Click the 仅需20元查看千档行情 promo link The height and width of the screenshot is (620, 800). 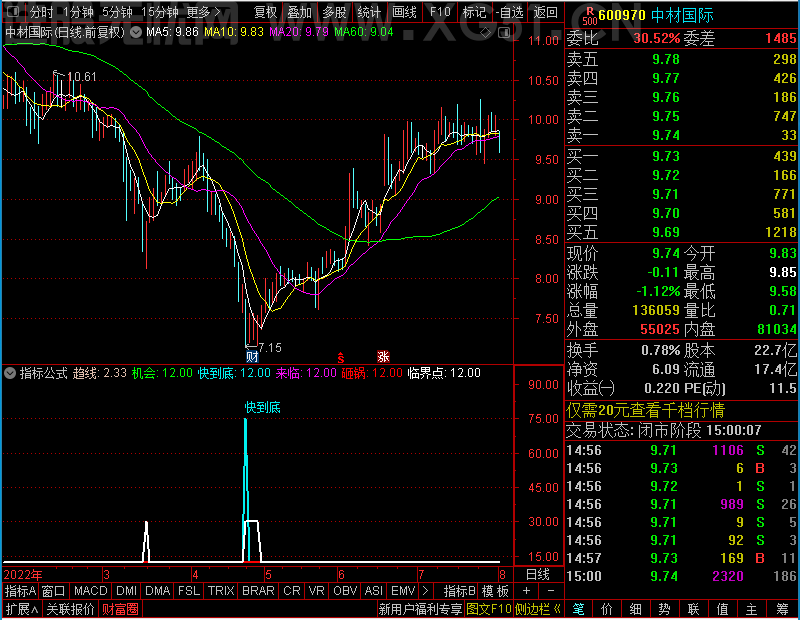645,410
